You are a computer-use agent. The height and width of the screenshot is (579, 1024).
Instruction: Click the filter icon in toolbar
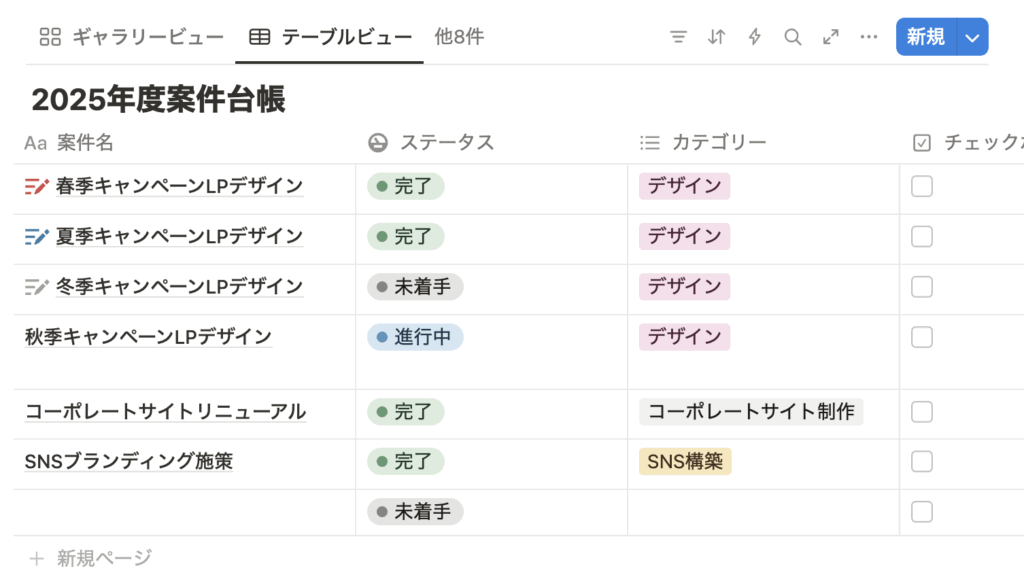click(678, 37)
